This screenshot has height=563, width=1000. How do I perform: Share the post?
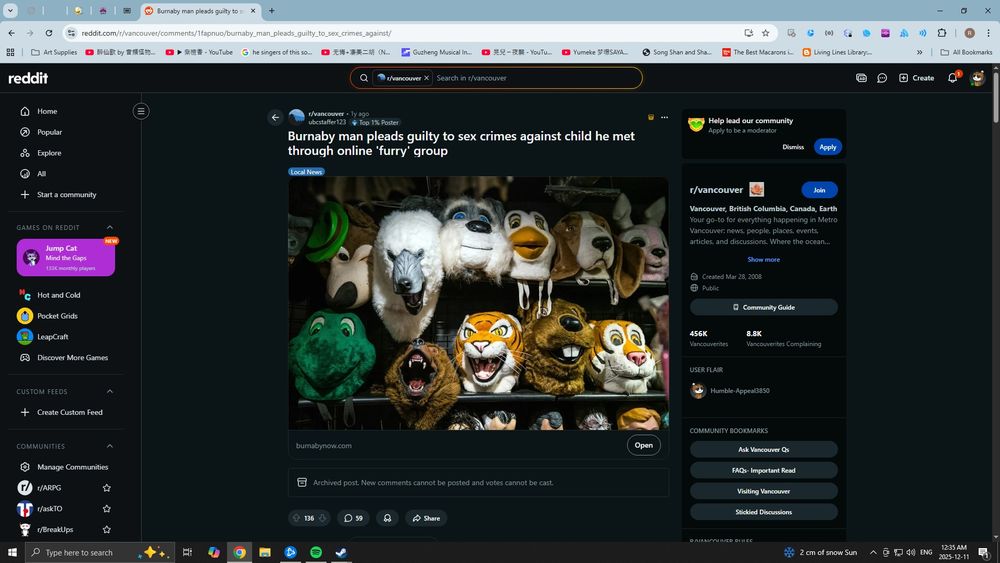[426, 518]
